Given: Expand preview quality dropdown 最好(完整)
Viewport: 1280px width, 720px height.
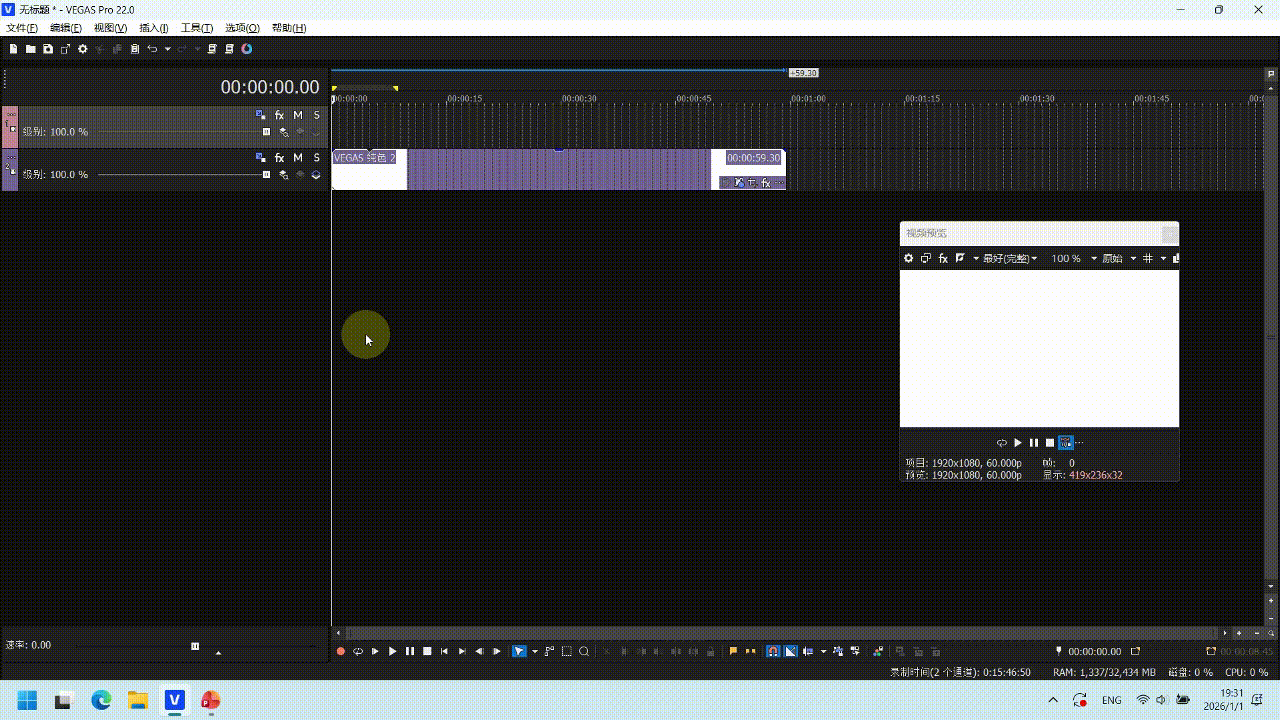Looking at the screenshot, I should tap(1010, 259).
